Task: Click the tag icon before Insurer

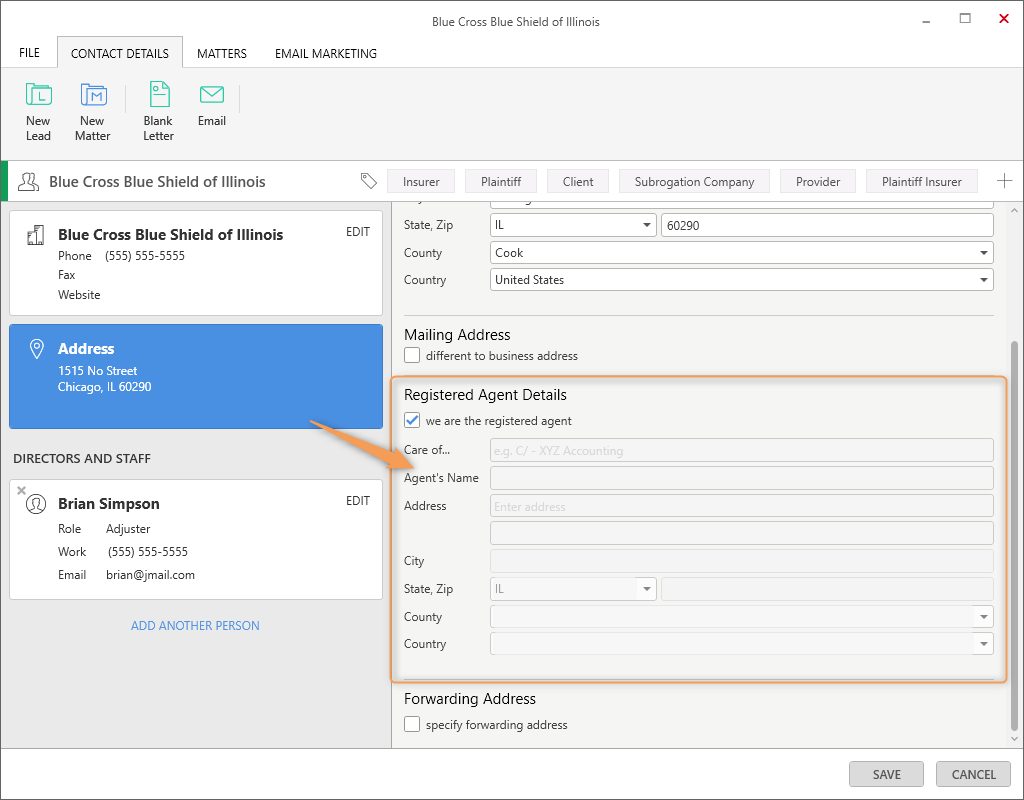Action: click(x=368, y=181)
